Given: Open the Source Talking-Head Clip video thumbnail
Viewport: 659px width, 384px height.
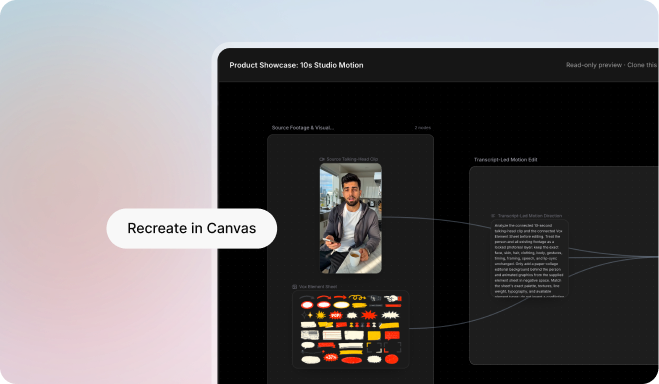Looking at the screenshot, I should [351, 218].
